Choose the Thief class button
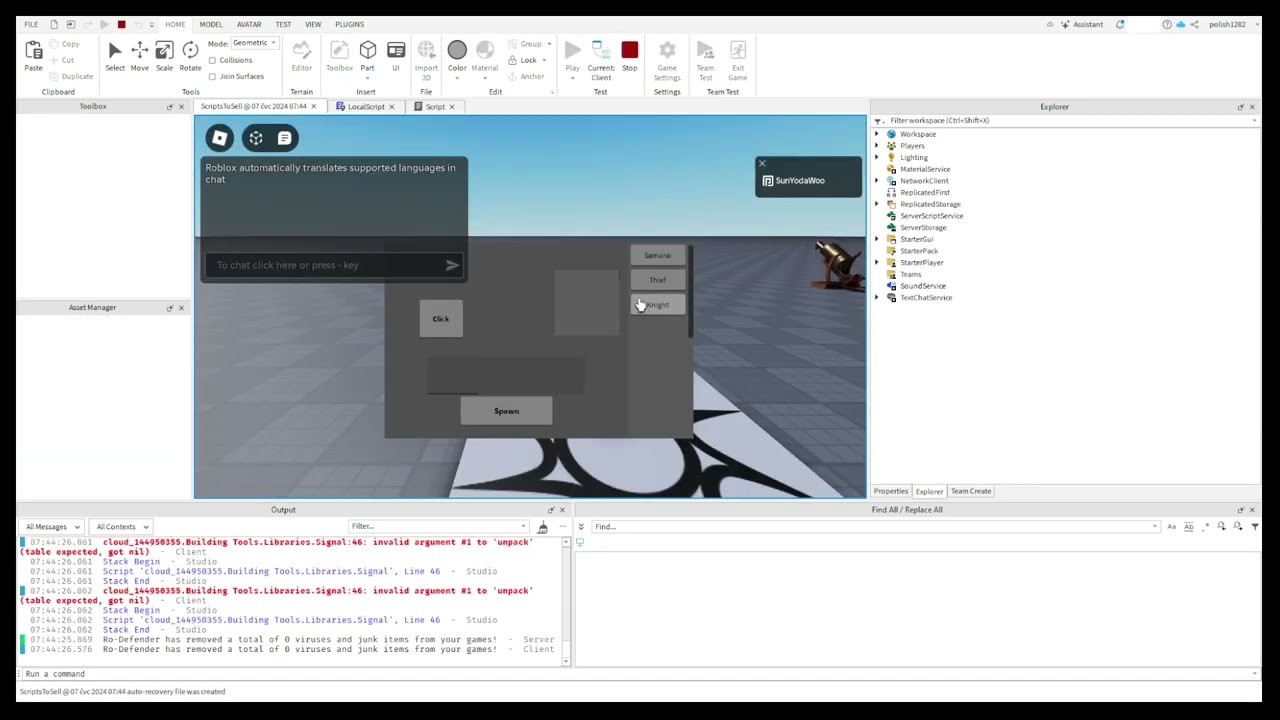1280x720 pixels. pos(657,280)
